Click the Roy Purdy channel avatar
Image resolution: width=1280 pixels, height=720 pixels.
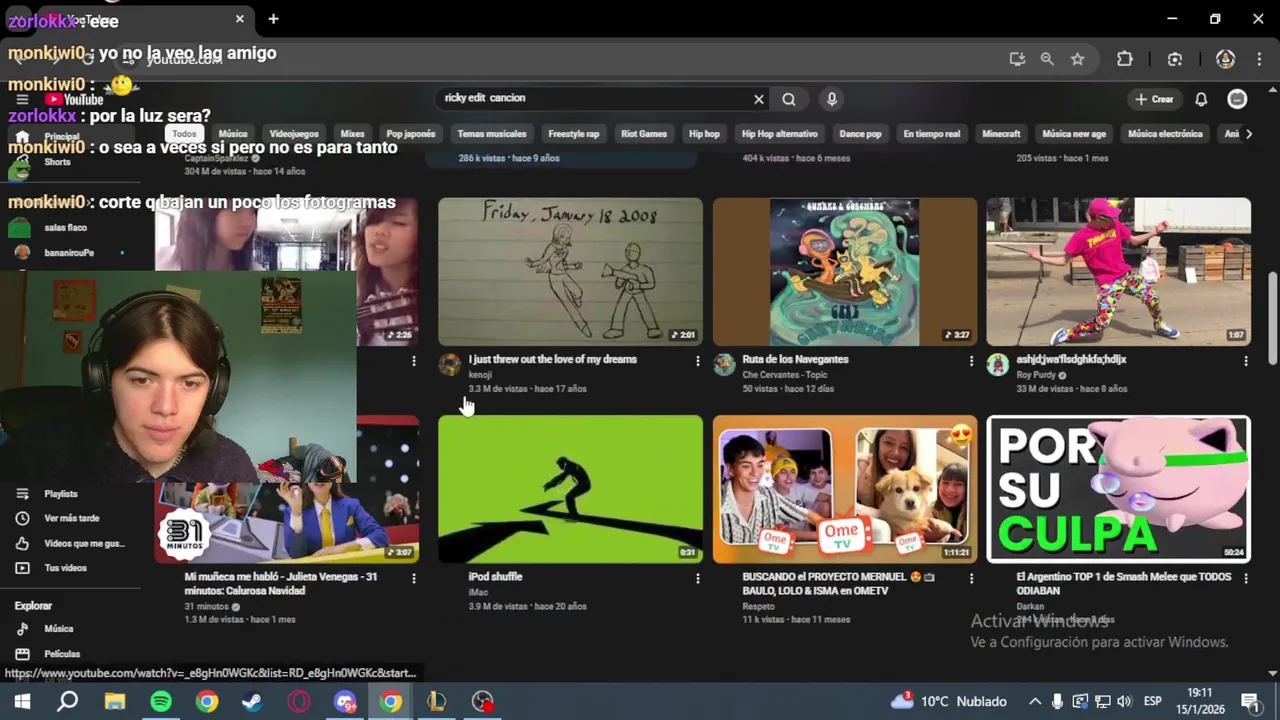[997, 365]
